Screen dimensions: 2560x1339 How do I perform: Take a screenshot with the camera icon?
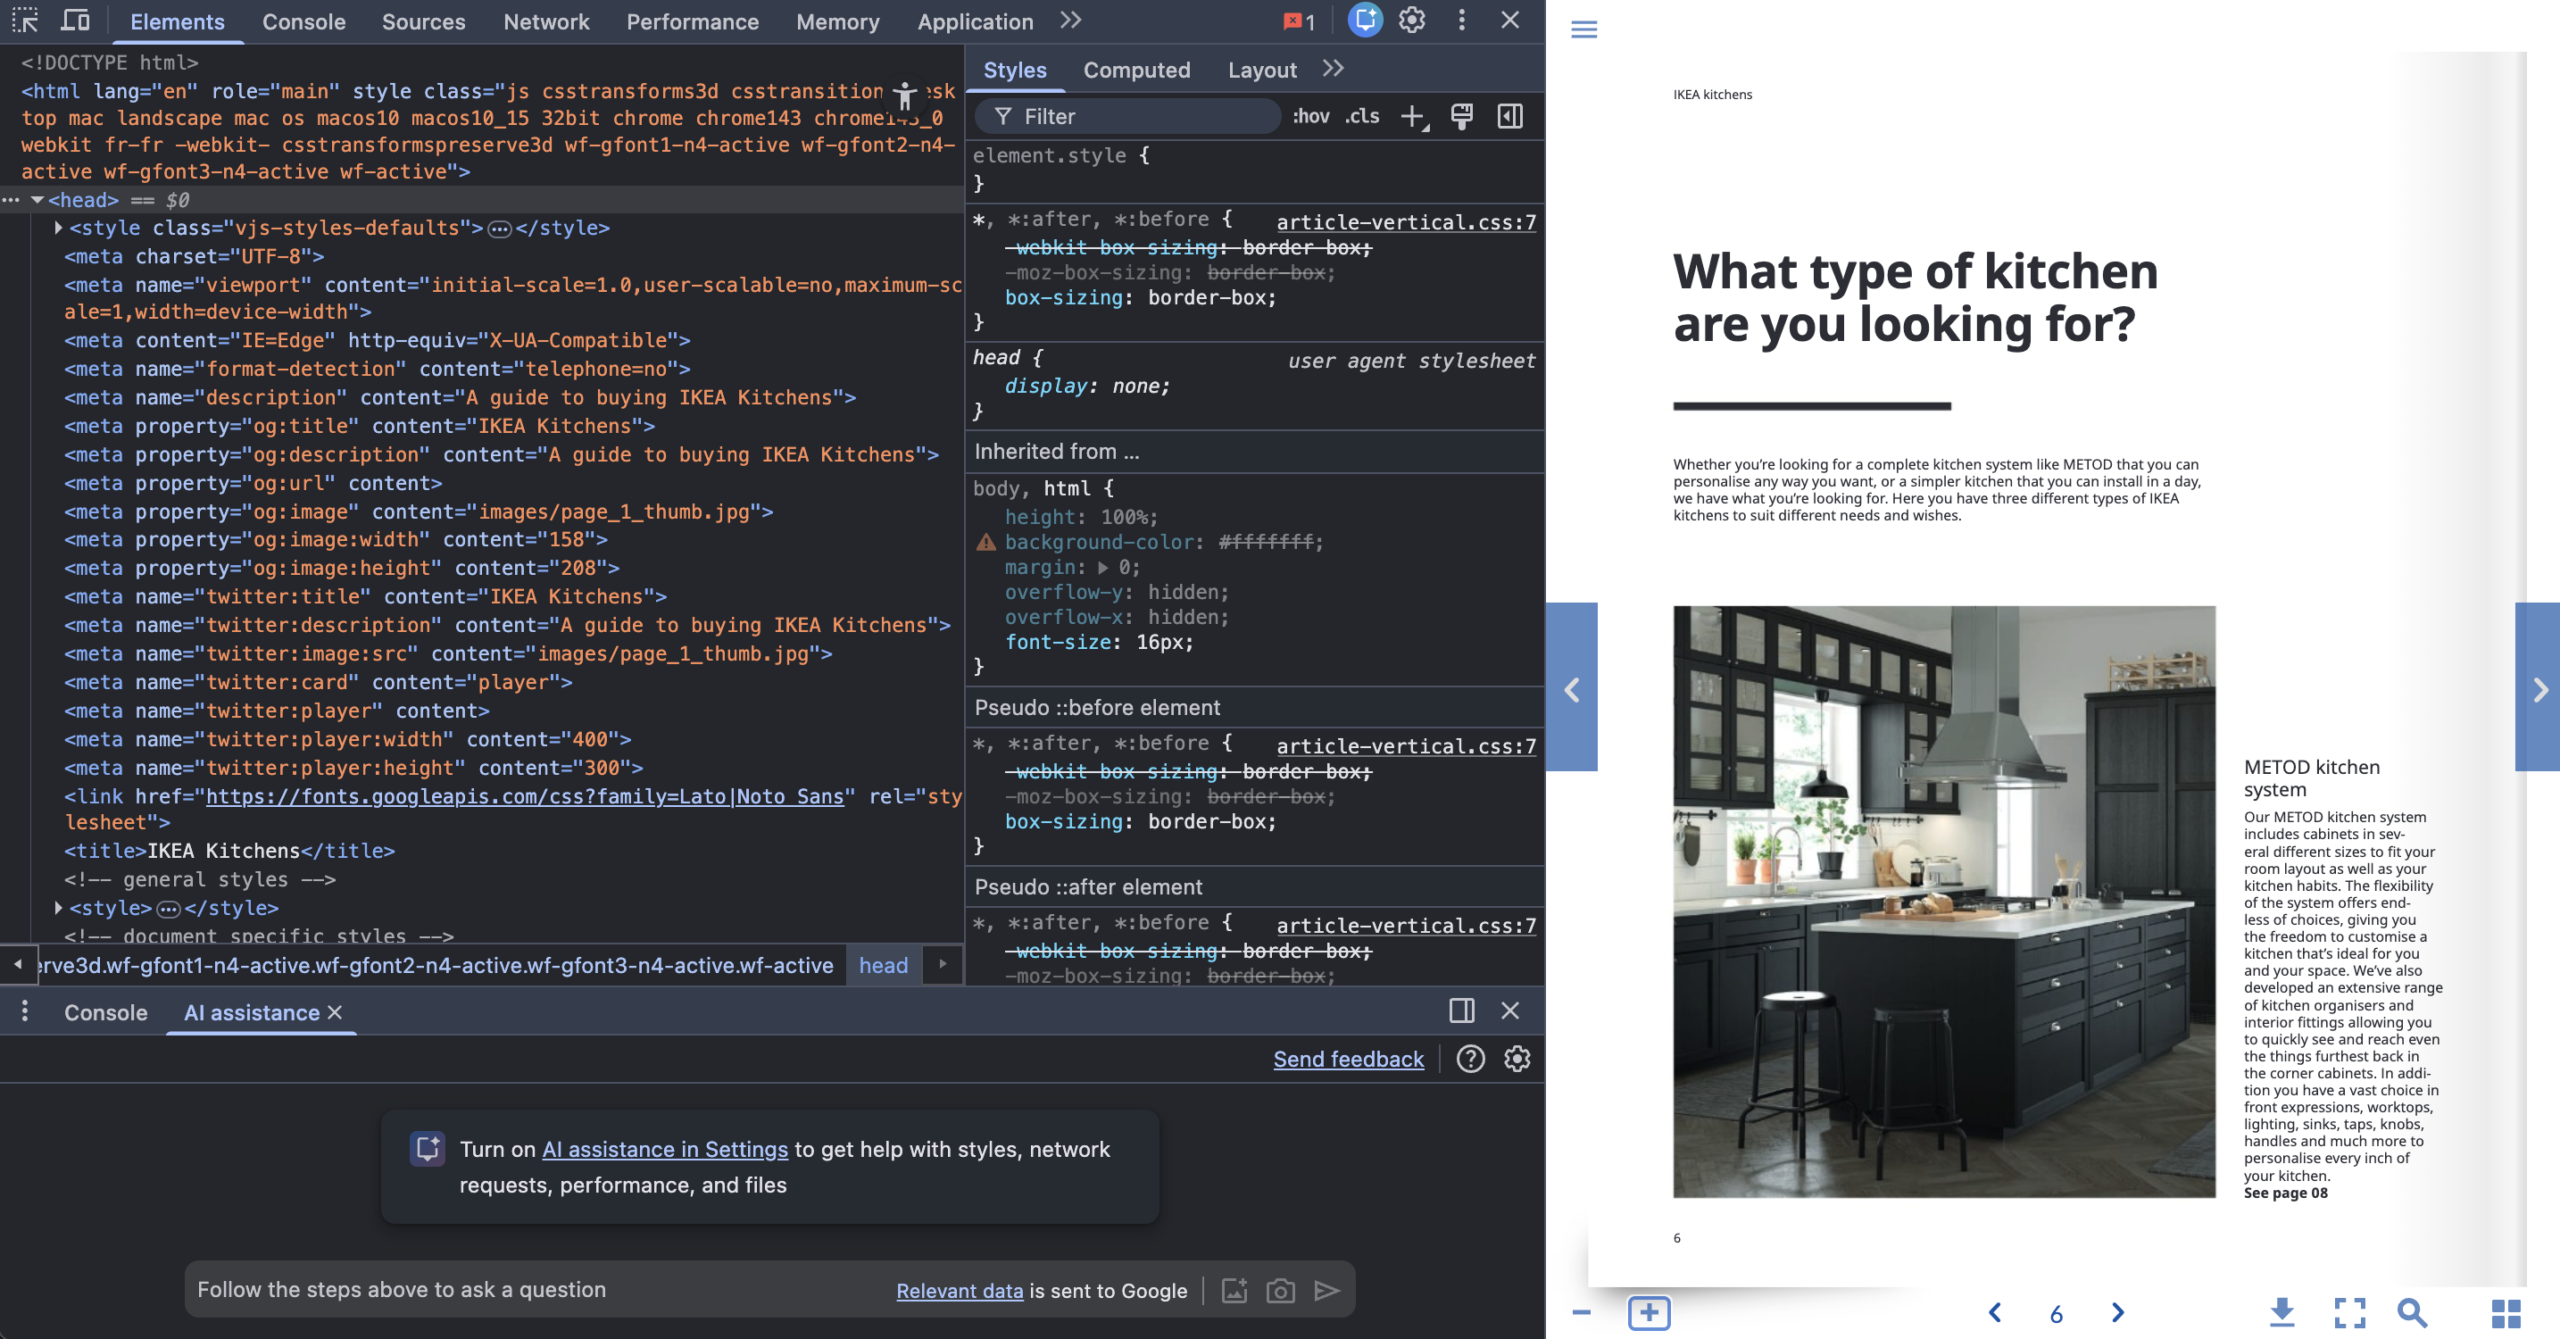click(x=1280, y=1291)
